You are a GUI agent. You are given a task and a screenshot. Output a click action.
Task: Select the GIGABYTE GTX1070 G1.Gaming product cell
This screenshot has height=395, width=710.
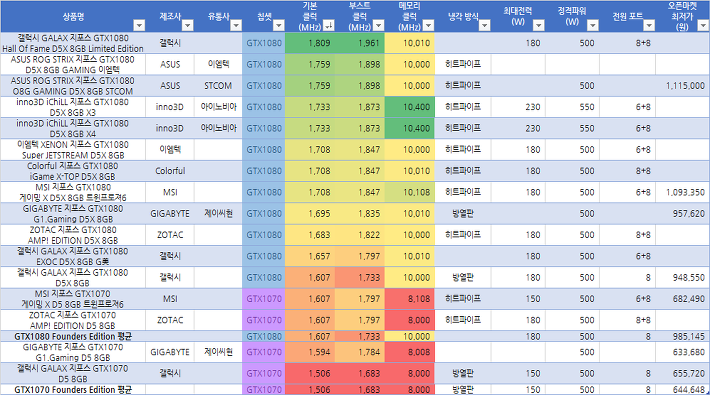[x=73, y=352]
